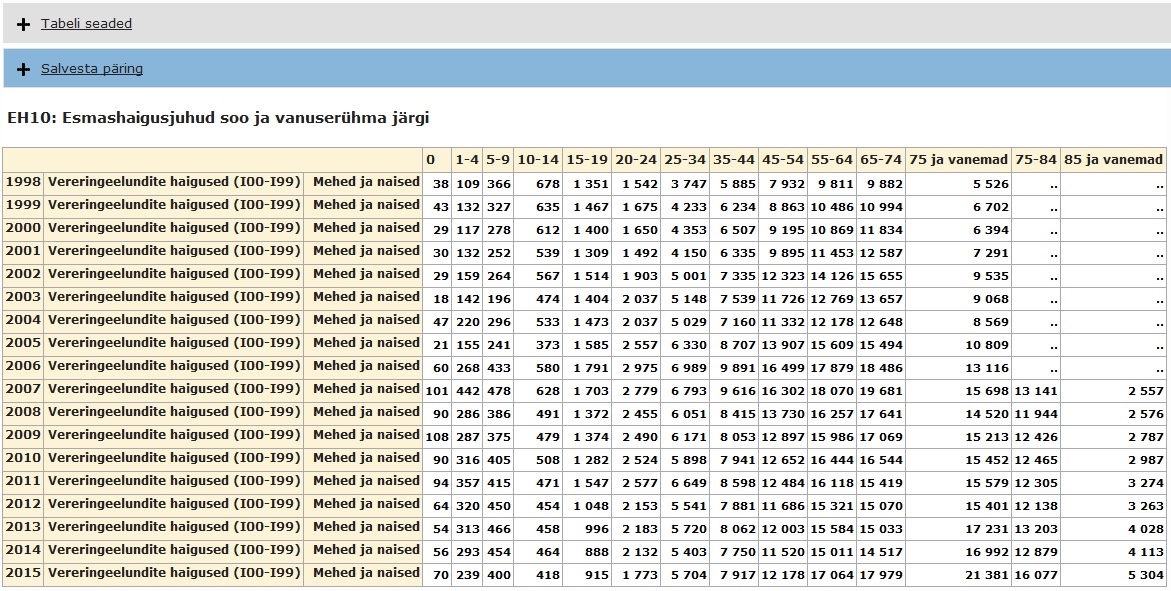Click the plus icon beside Tabeli seaded
The height and width of the screenshot is (591, 1171).
(x=24, y=24)
